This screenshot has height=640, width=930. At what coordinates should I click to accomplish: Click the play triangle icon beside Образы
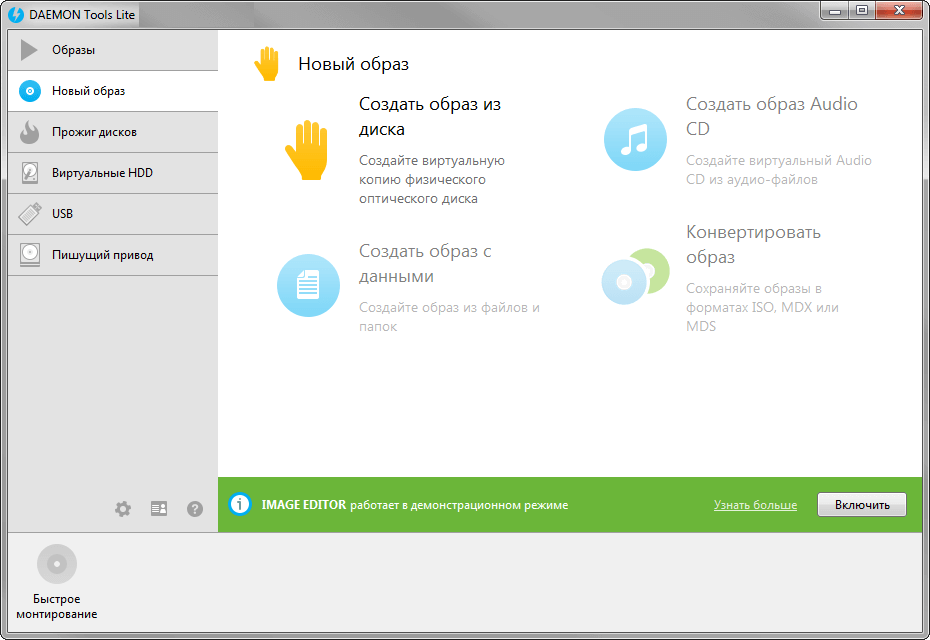coord(29,50)
